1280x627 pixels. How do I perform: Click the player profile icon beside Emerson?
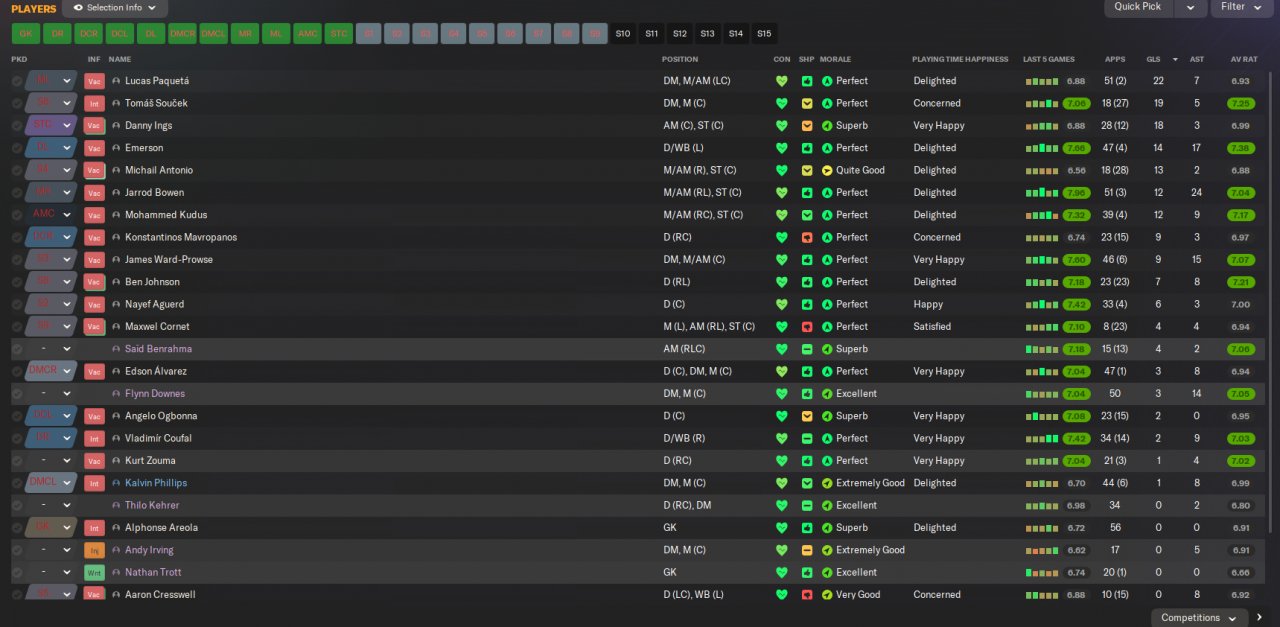click(116, 148)
